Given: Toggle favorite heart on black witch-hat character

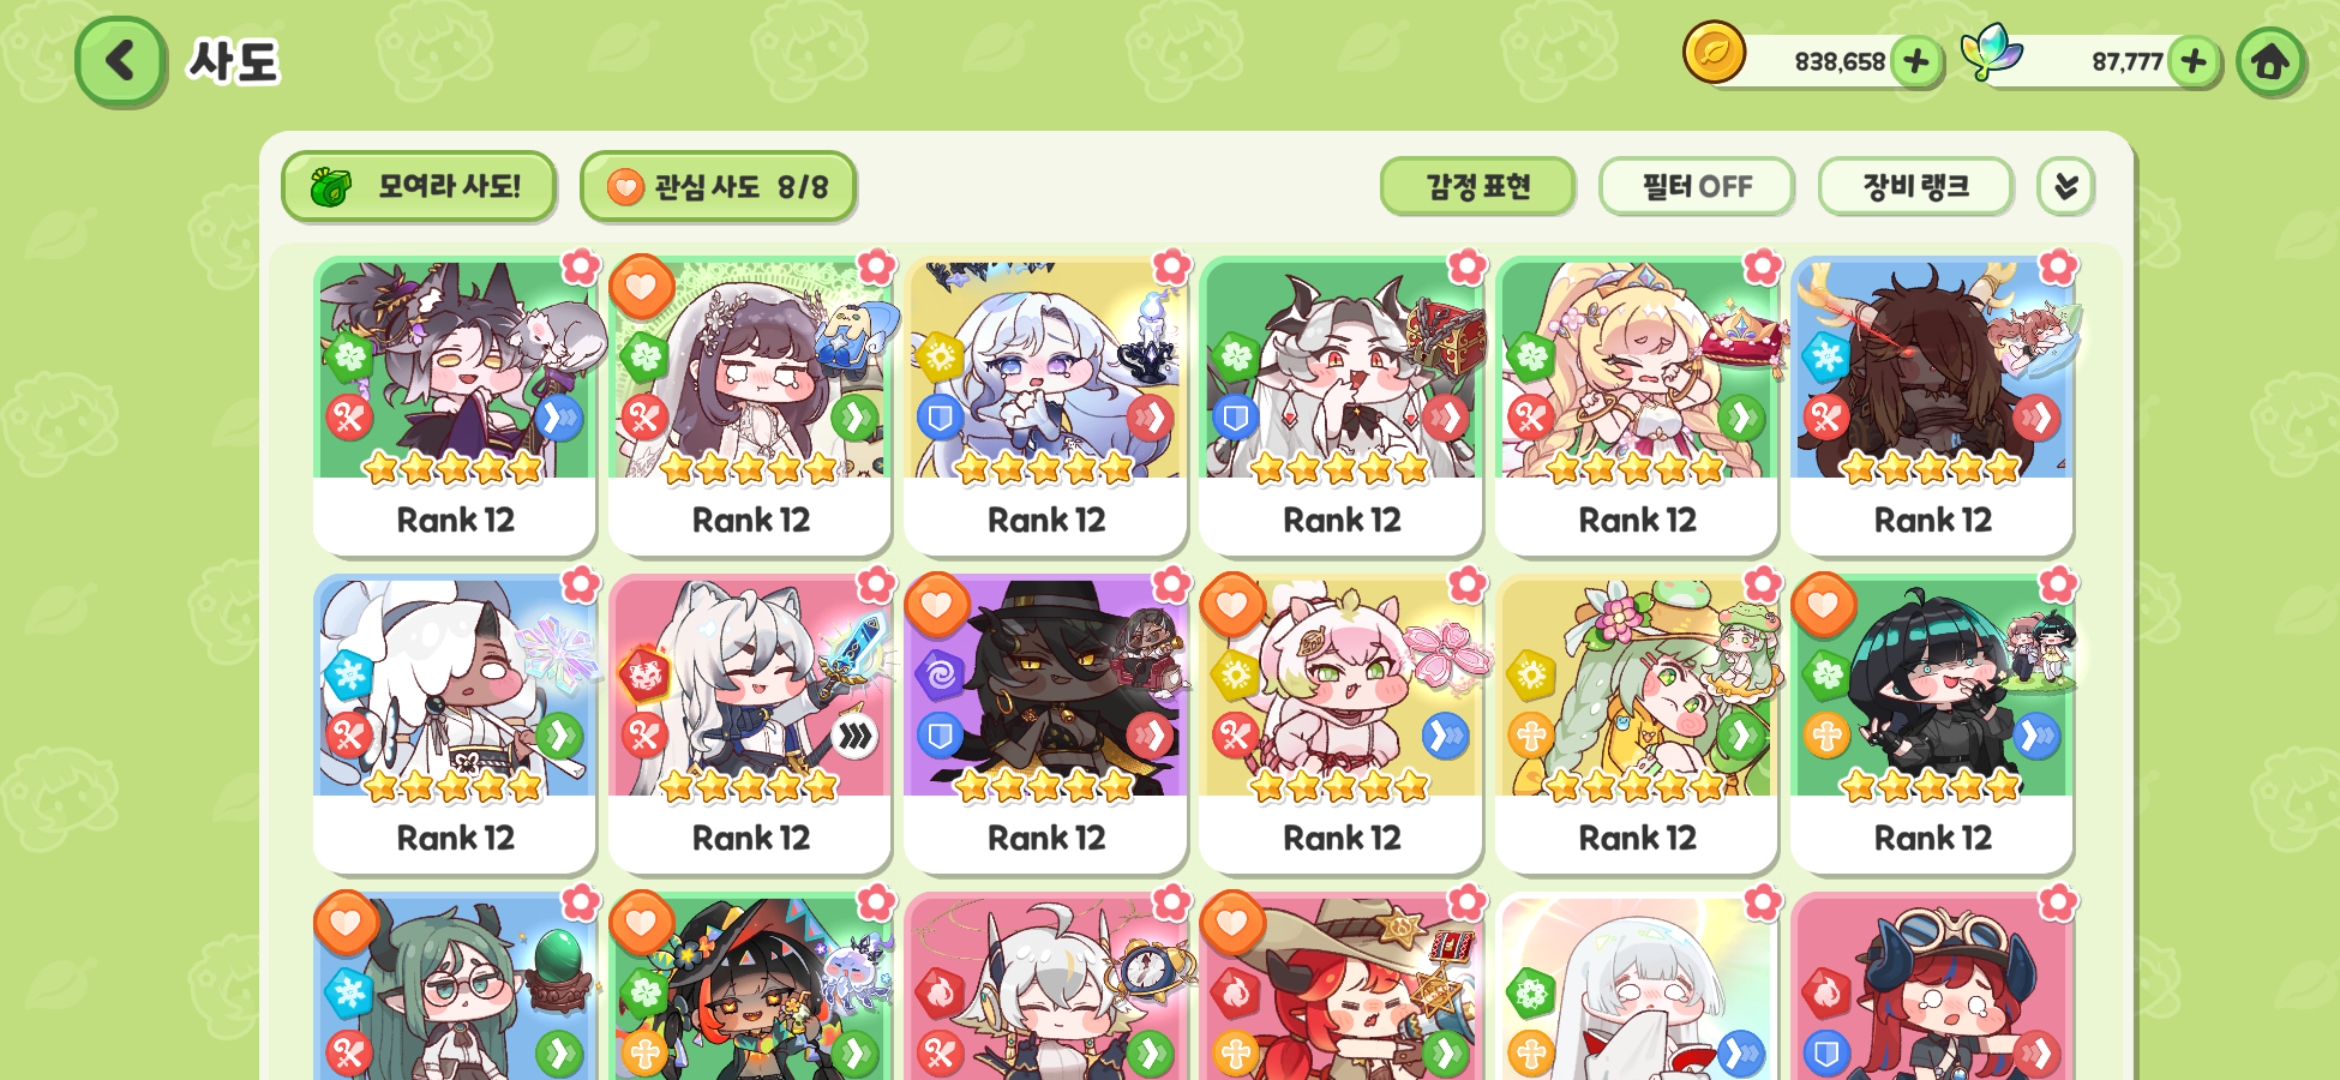Looking at the screenshot, I should point(936,605).
